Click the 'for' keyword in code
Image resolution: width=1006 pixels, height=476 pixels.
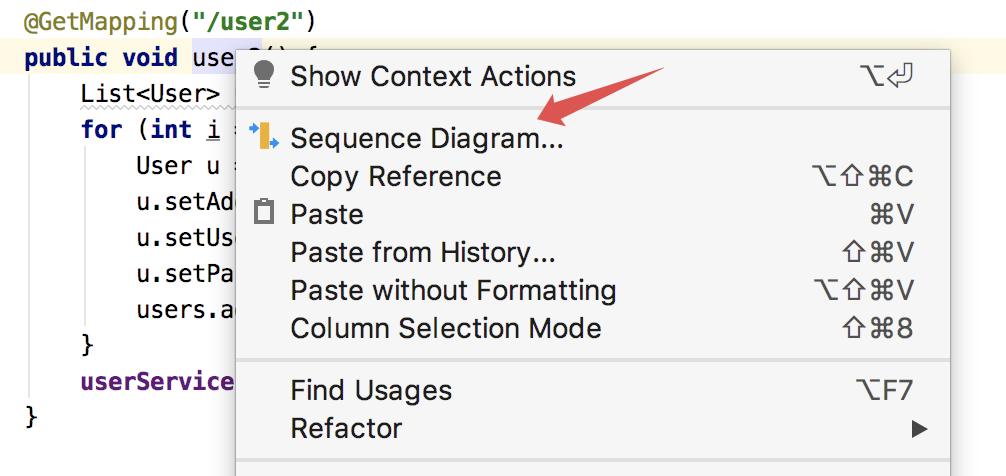point(102,130)
